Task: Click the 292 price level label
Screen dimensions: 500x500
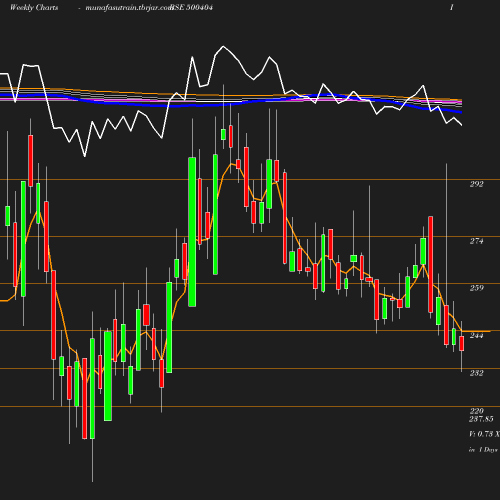Action: tap(477, 184)
